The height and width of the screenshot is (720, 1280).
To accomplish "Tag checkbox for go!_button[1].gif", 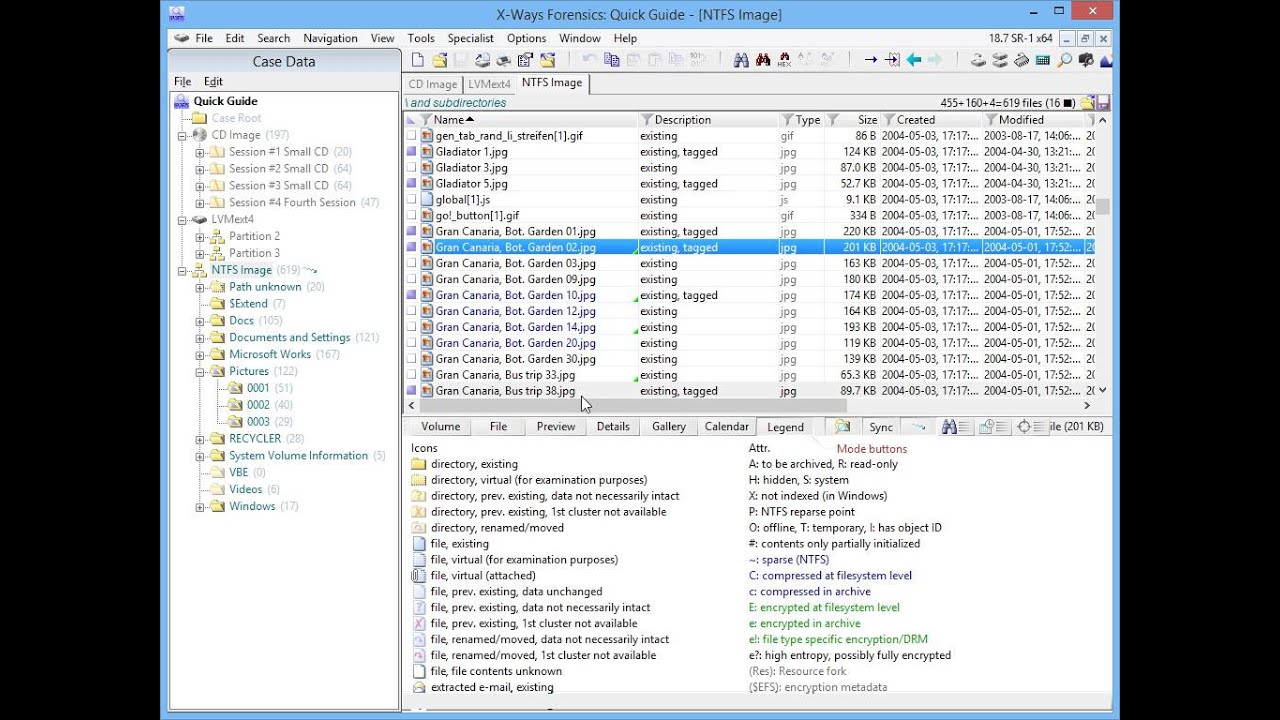I will 411,215.
